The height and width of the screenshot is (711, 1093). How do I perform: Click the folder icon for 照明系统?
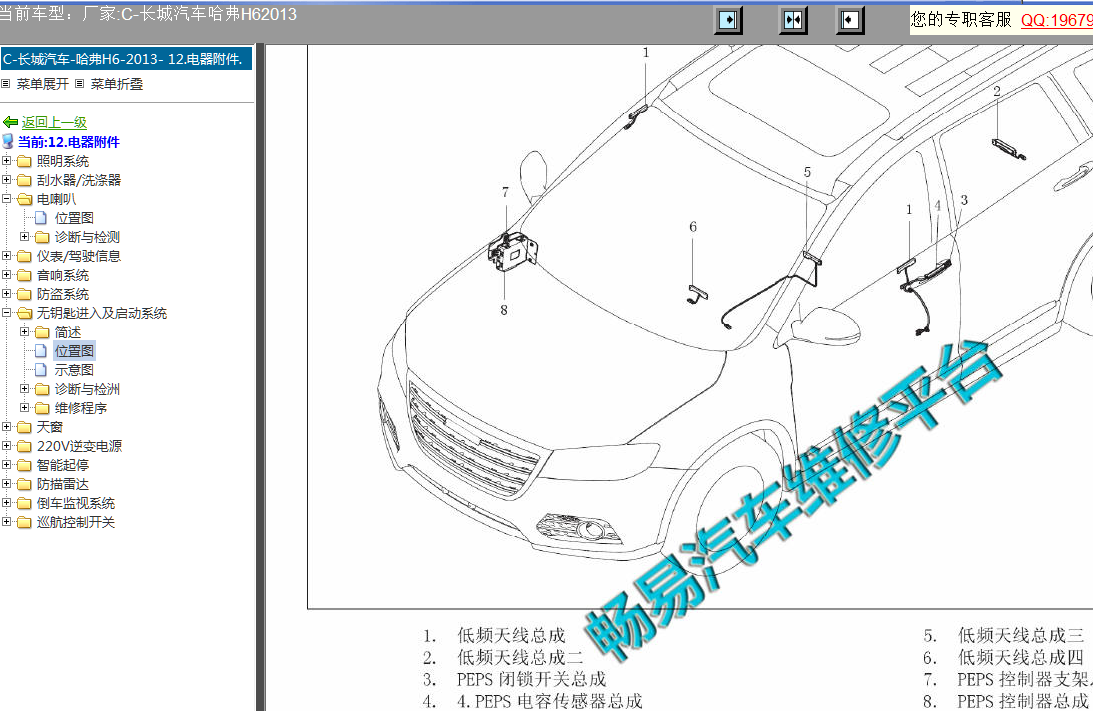(24, 161)
